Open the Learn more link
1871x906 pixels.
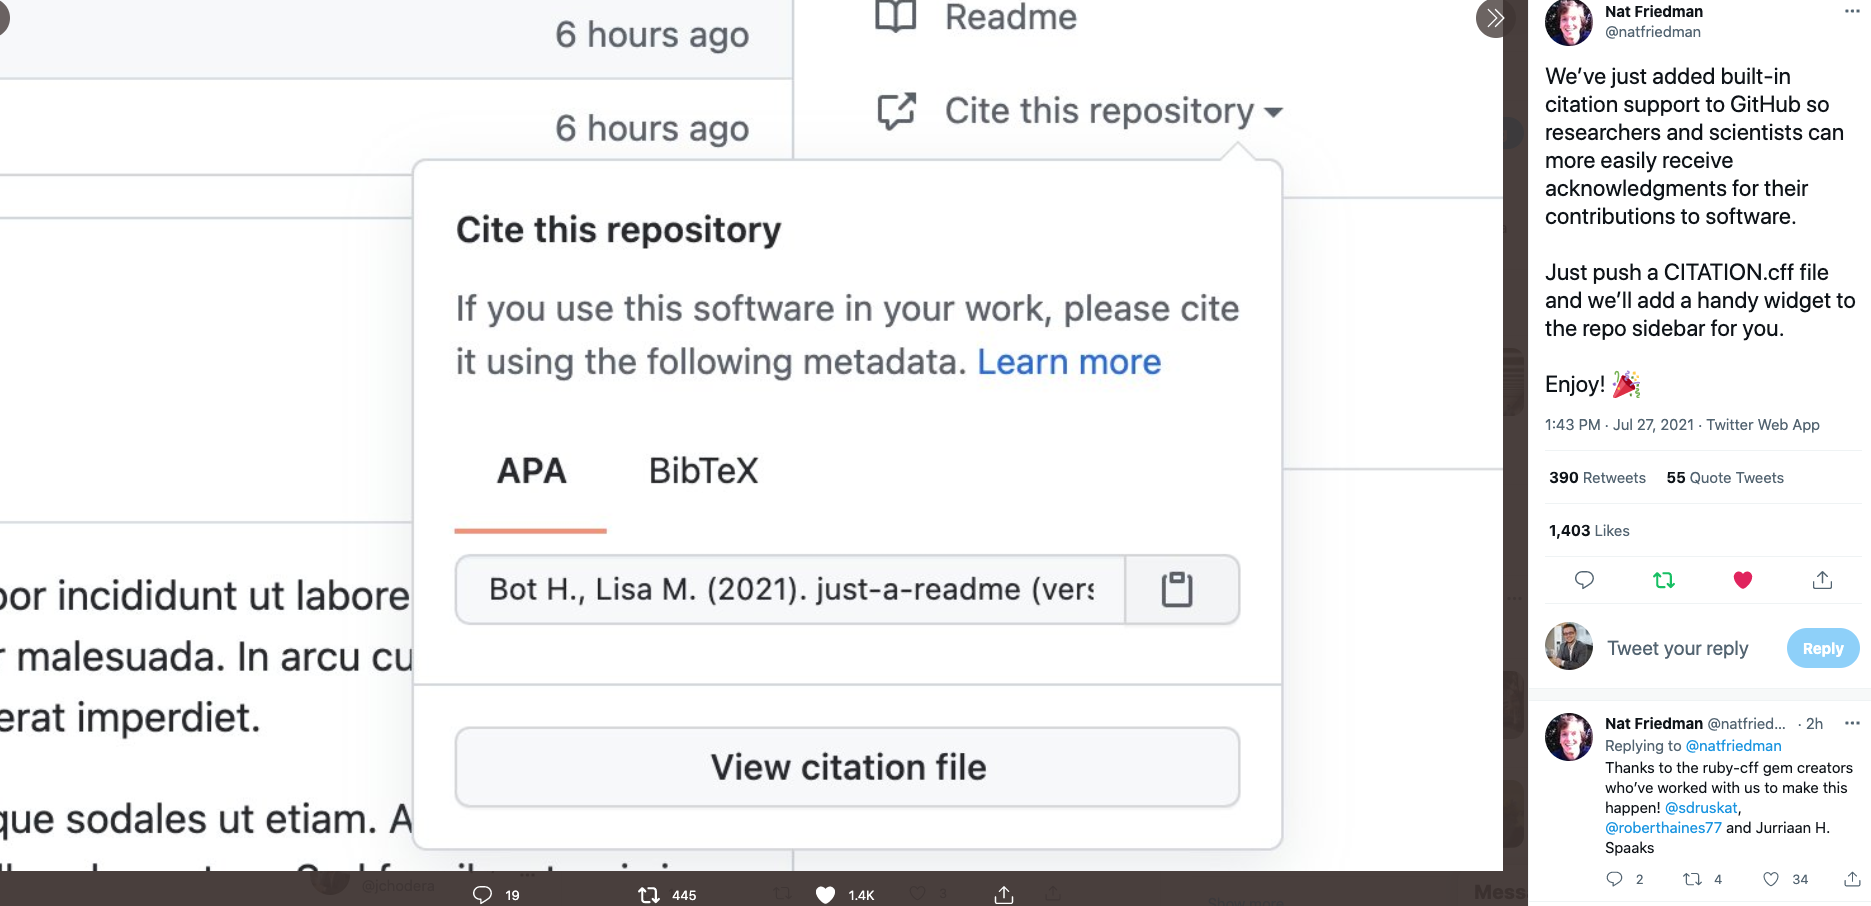1068,362
